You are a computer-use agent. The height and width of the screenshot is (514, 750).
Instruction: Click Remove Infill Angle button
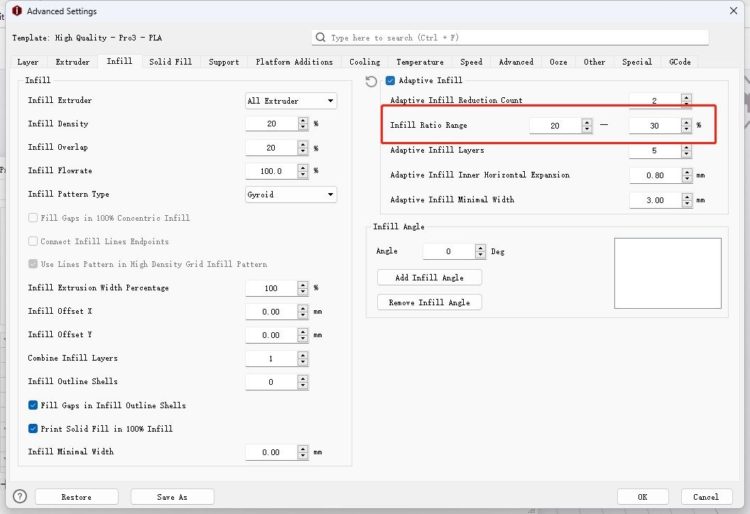tap(429, 302)
